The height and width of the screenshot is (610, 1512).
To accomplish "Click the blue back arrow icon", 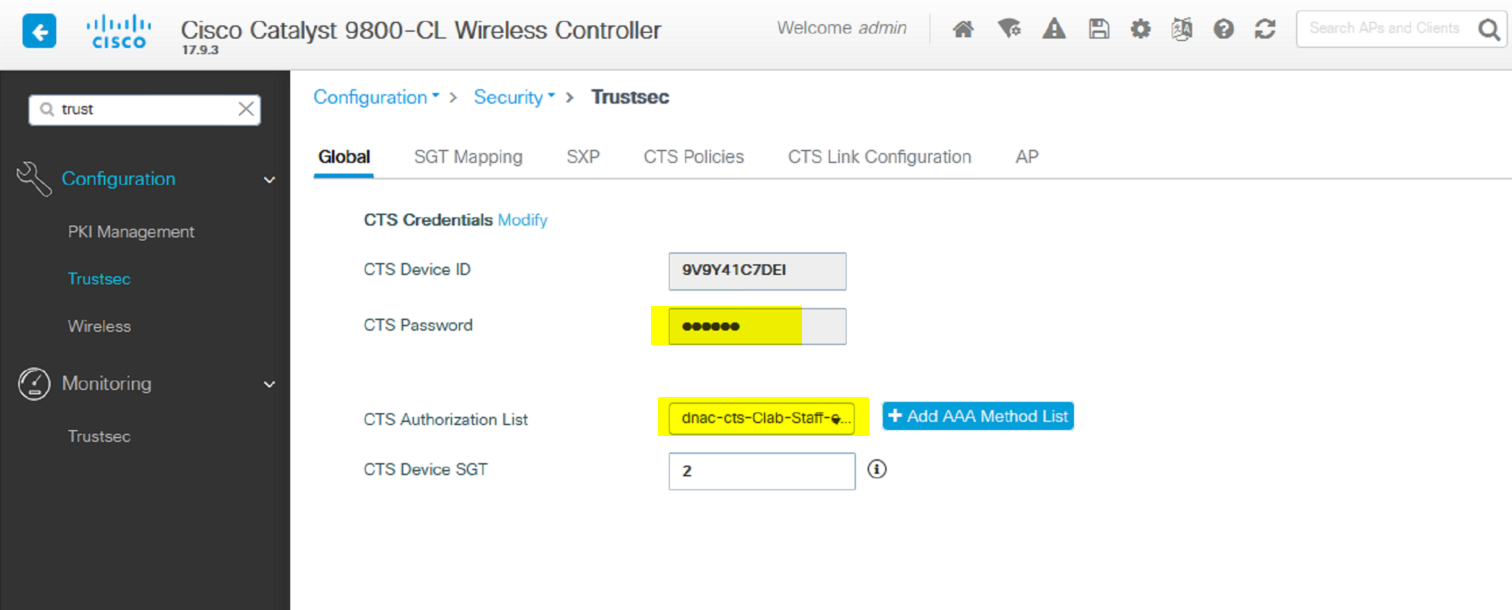I will pos(39,32).
